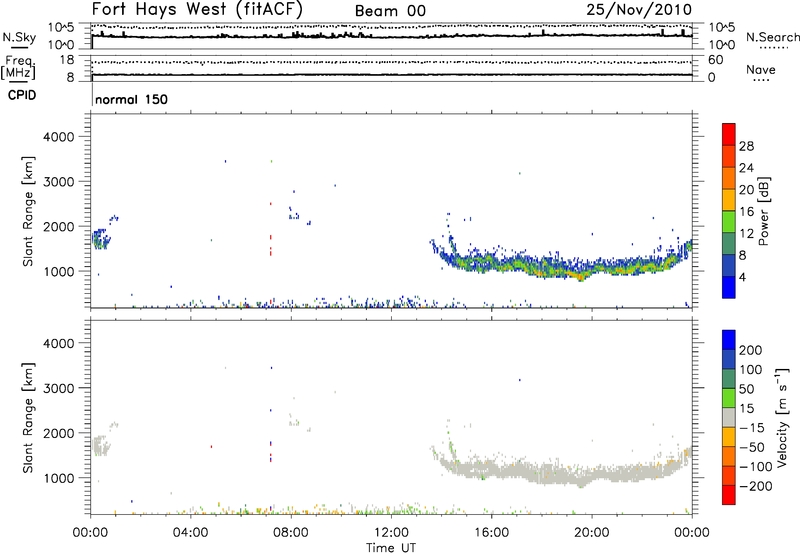Click the 4 tick on Power colorbar
This screenshot has width=800, height=554.
tap(742, 278)
